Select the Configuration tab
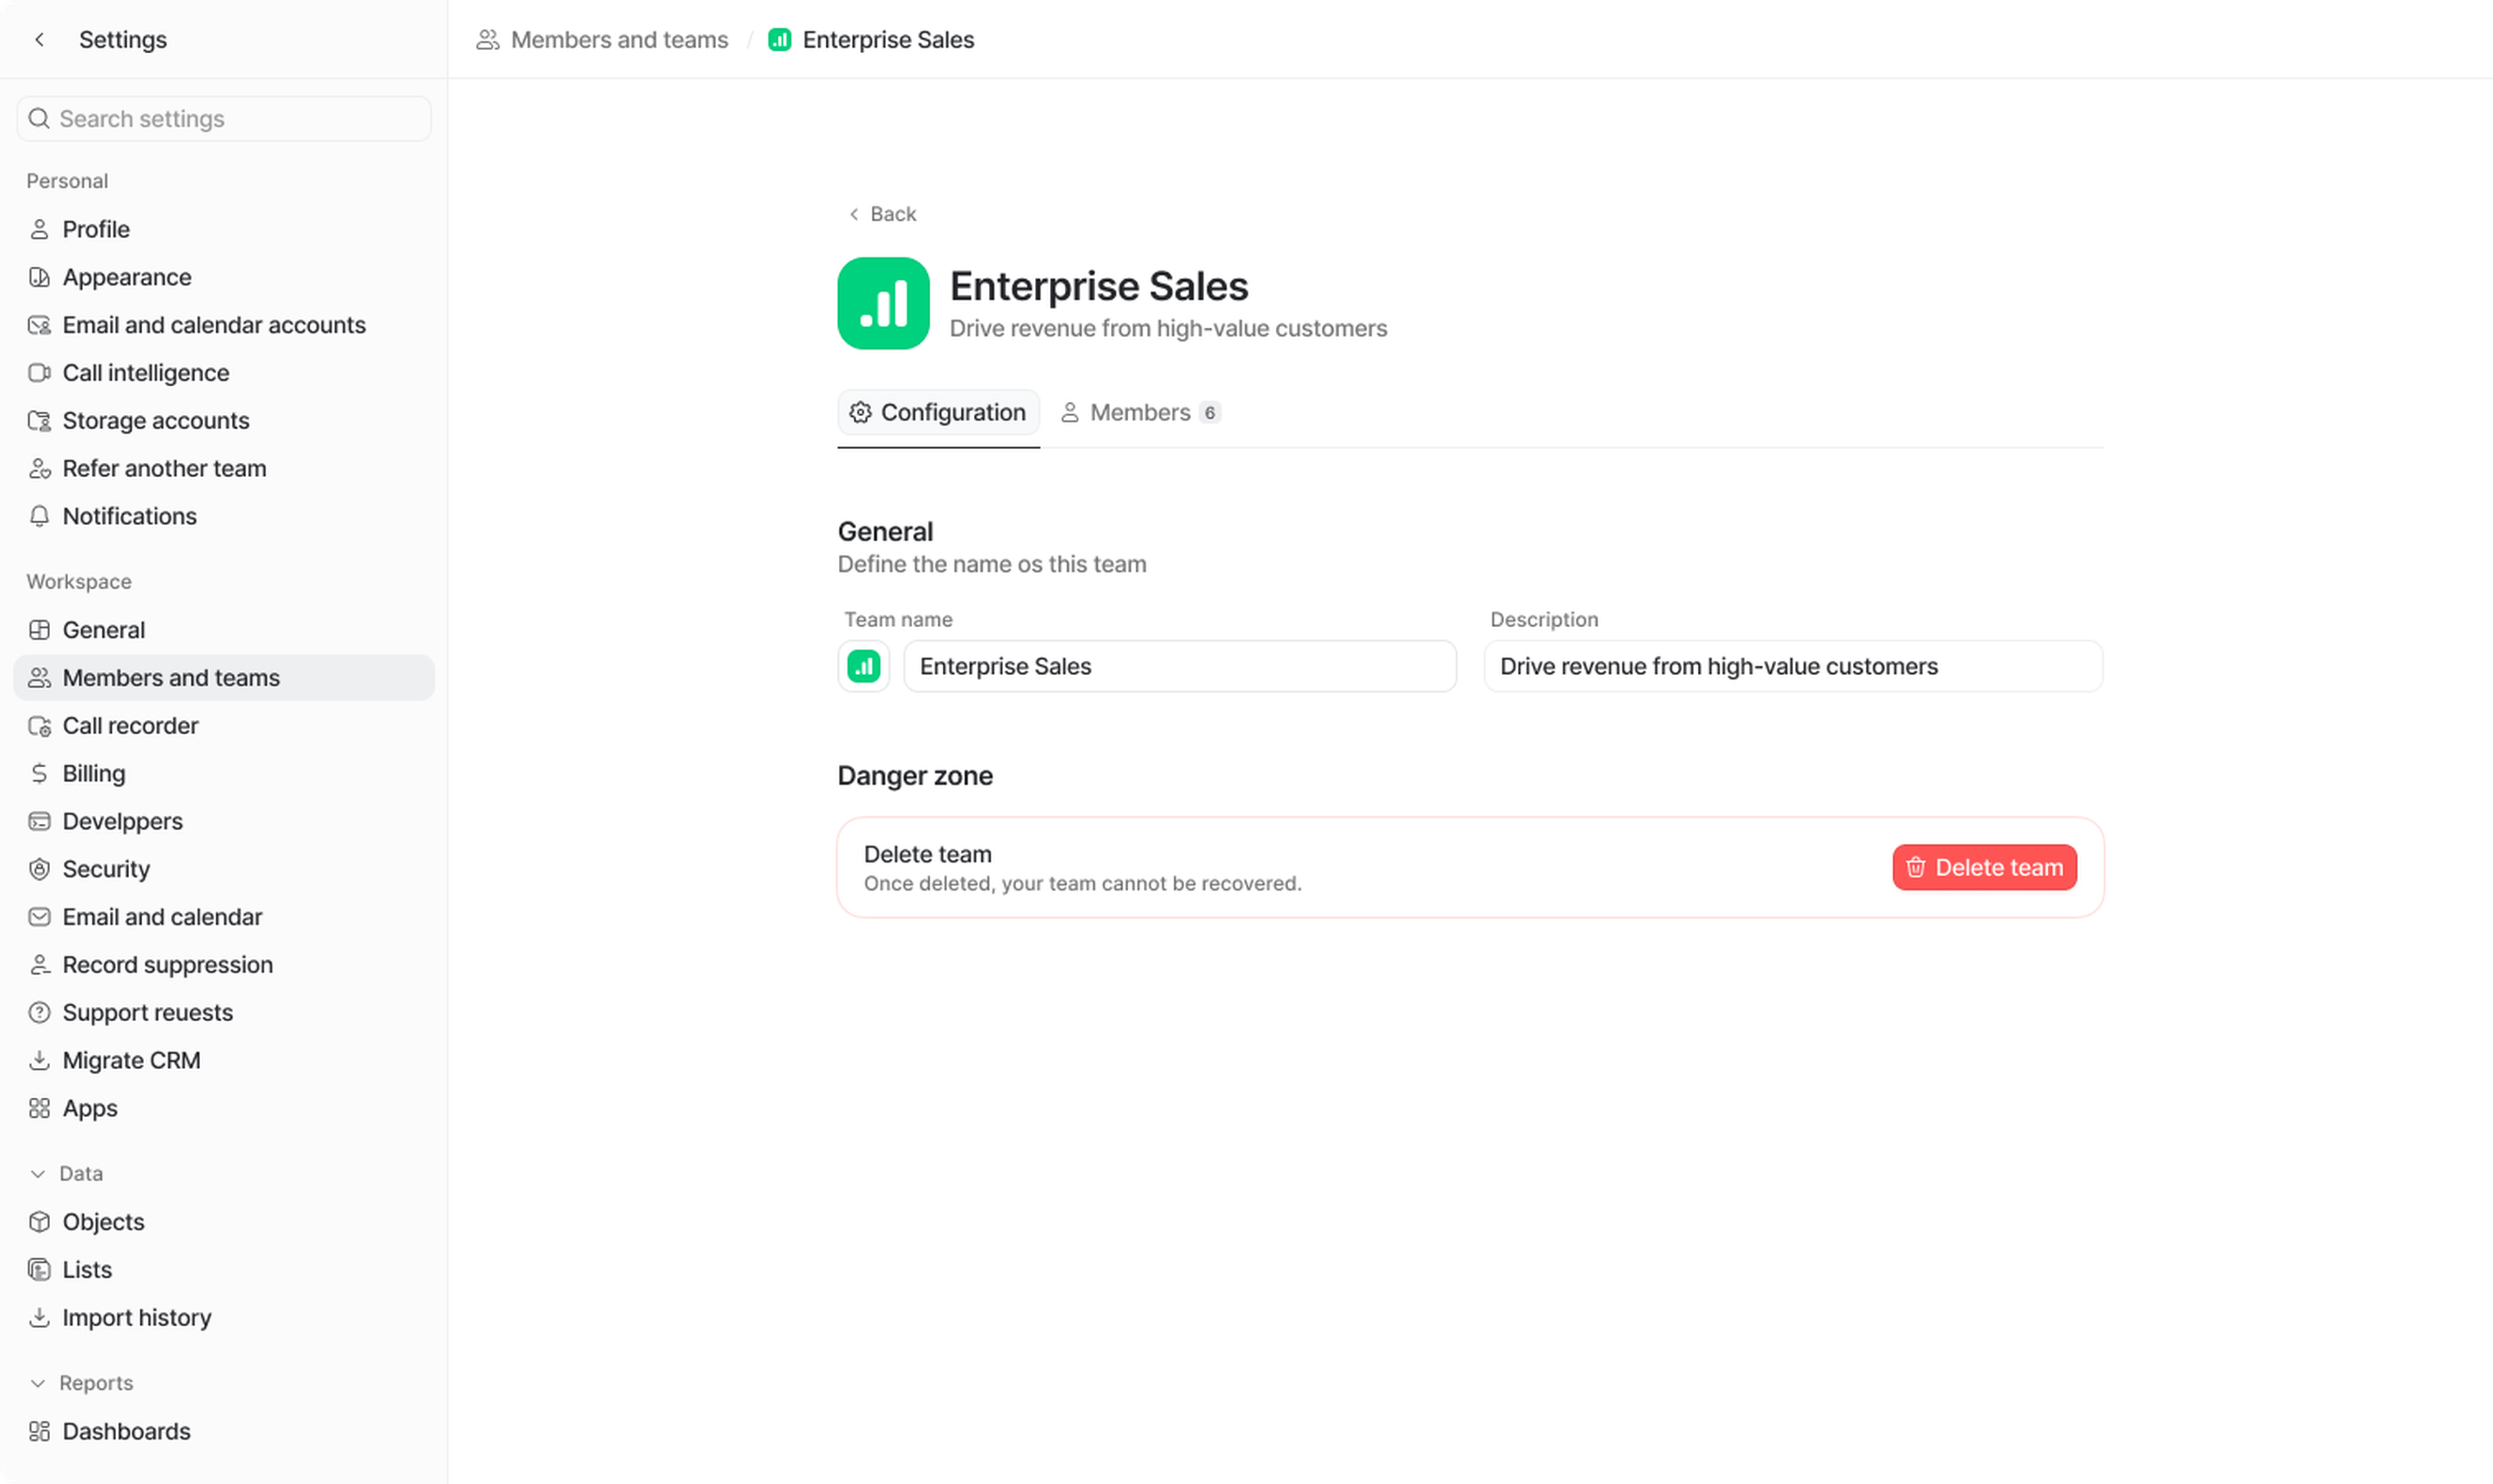Viewport: 2493px width, 1484px height. pyautogui.click(x=938, y=413)
